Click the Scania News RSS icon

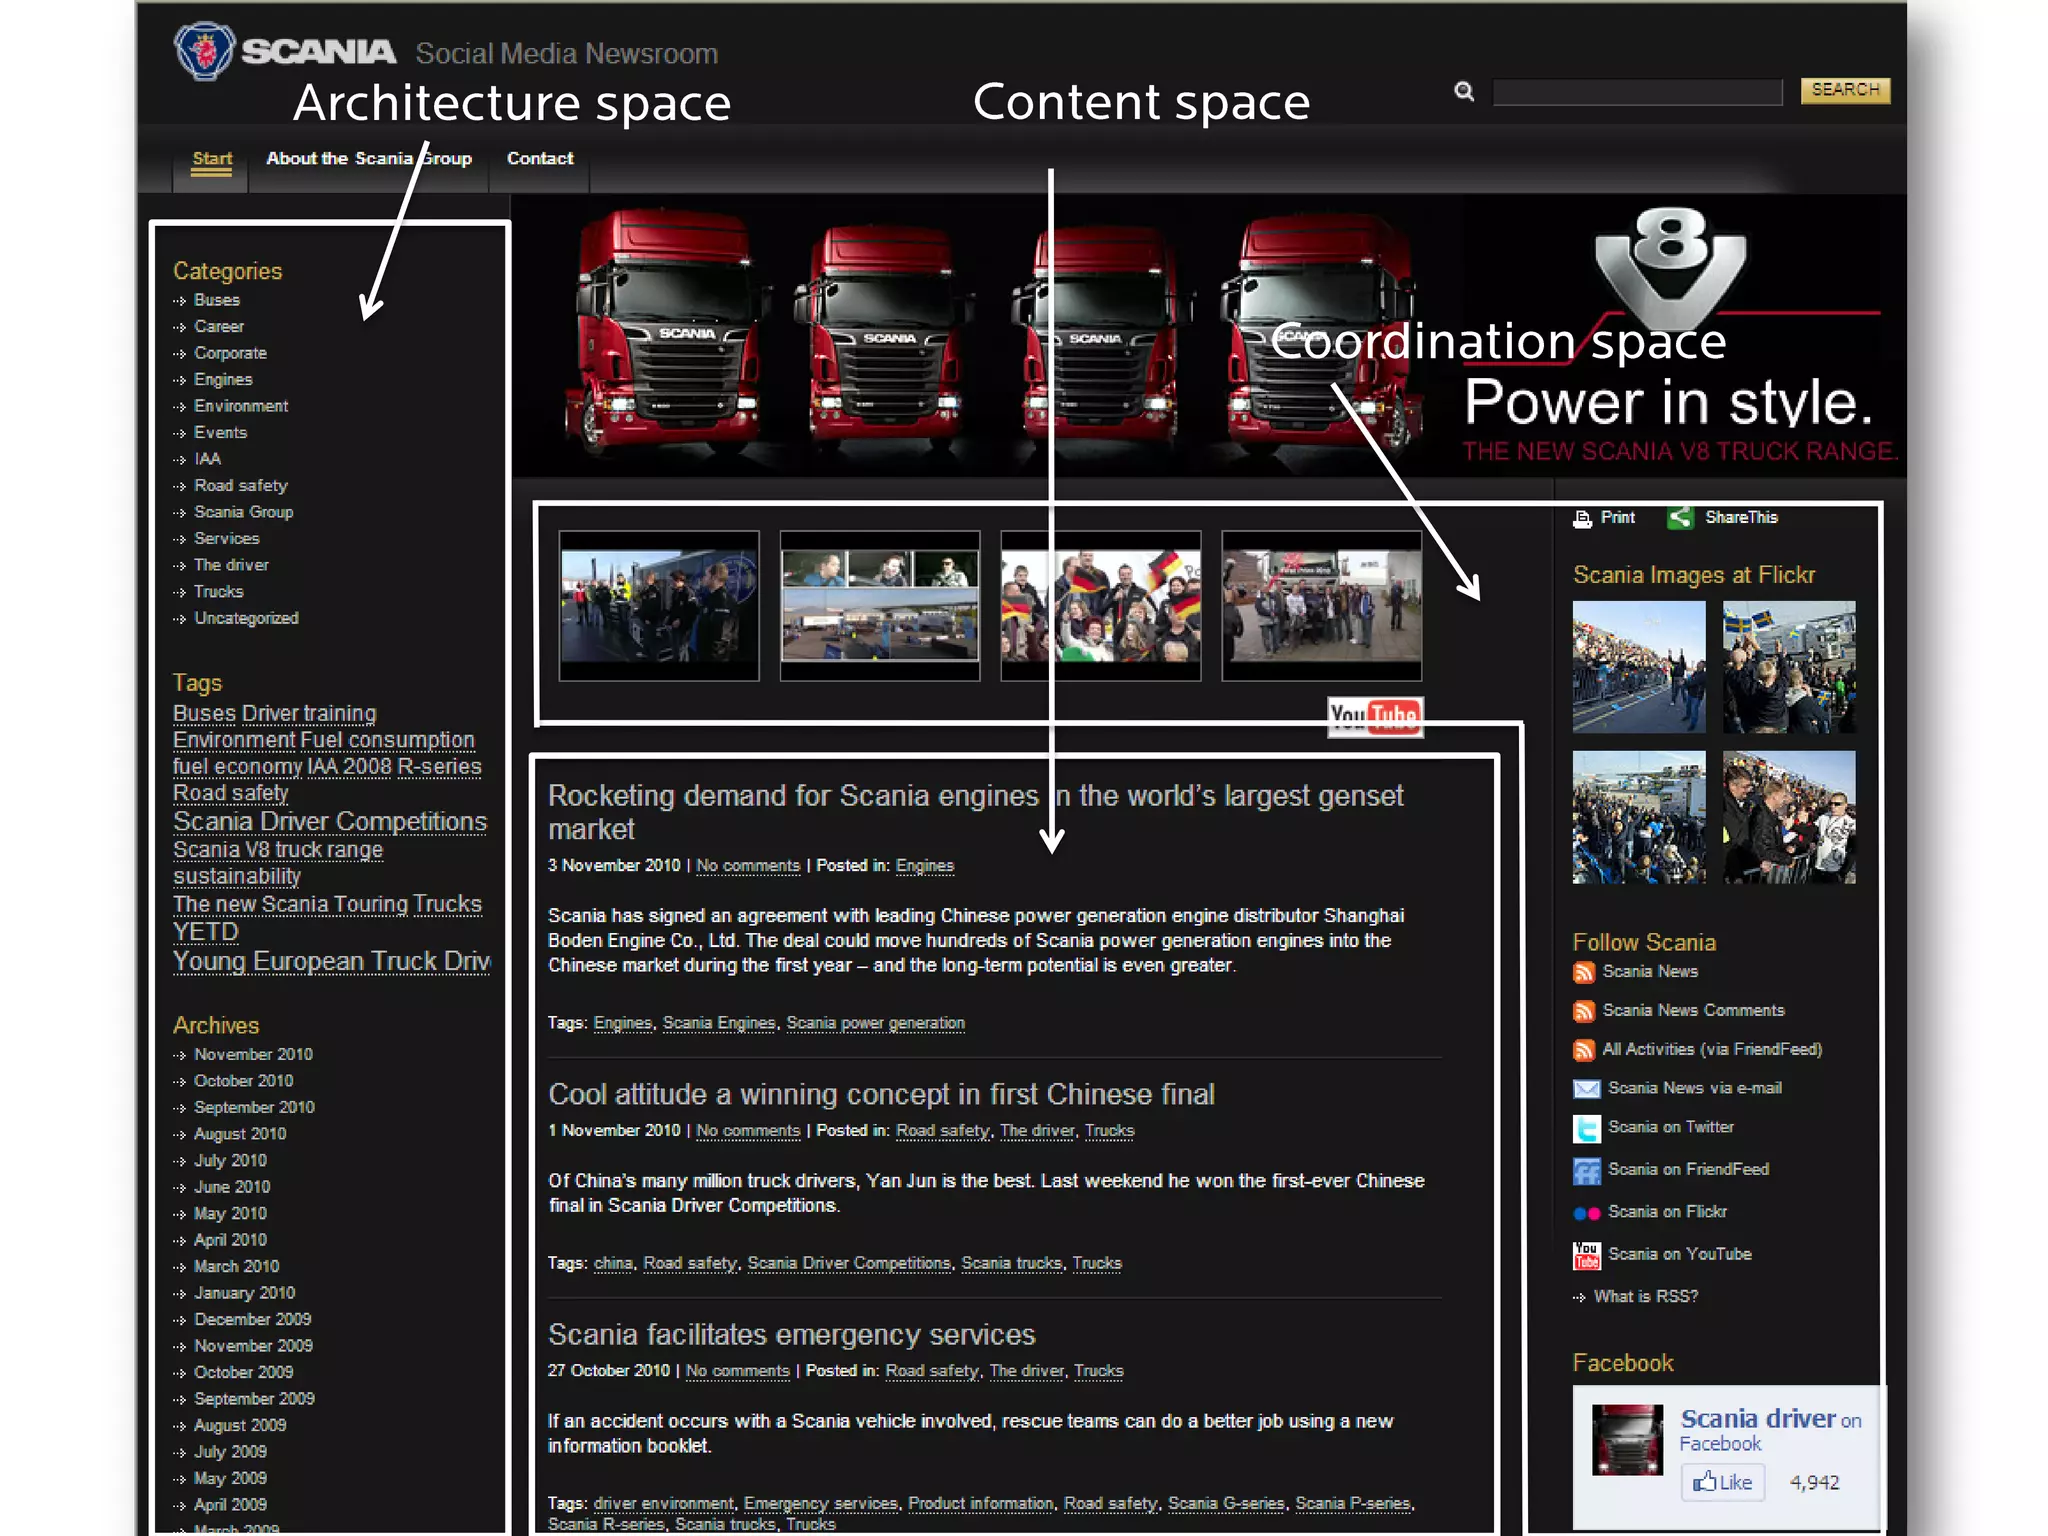tap(1584, 972)
